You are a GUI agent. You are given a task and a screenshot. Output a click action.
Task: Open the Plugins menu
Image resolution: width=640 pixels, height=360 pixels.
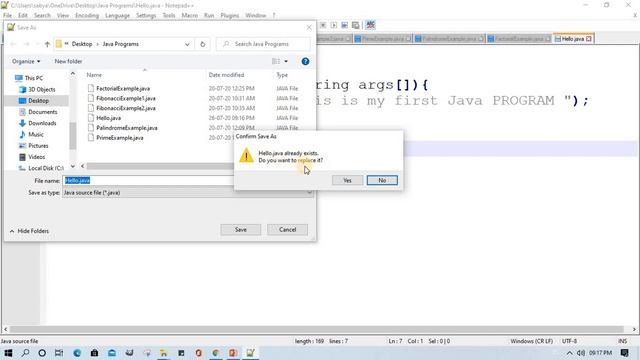pyautogui.click(x=229, y=16)
